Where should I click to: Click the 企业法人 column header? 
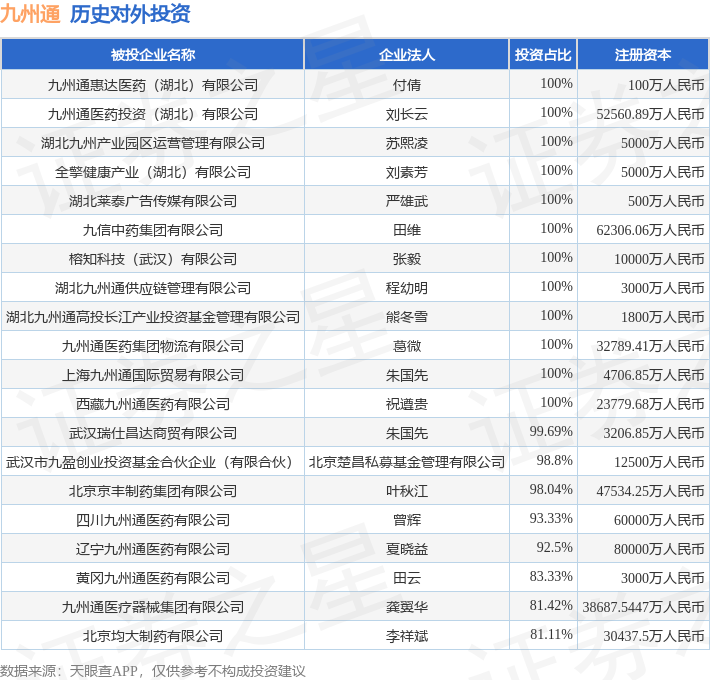coord(407,55)
